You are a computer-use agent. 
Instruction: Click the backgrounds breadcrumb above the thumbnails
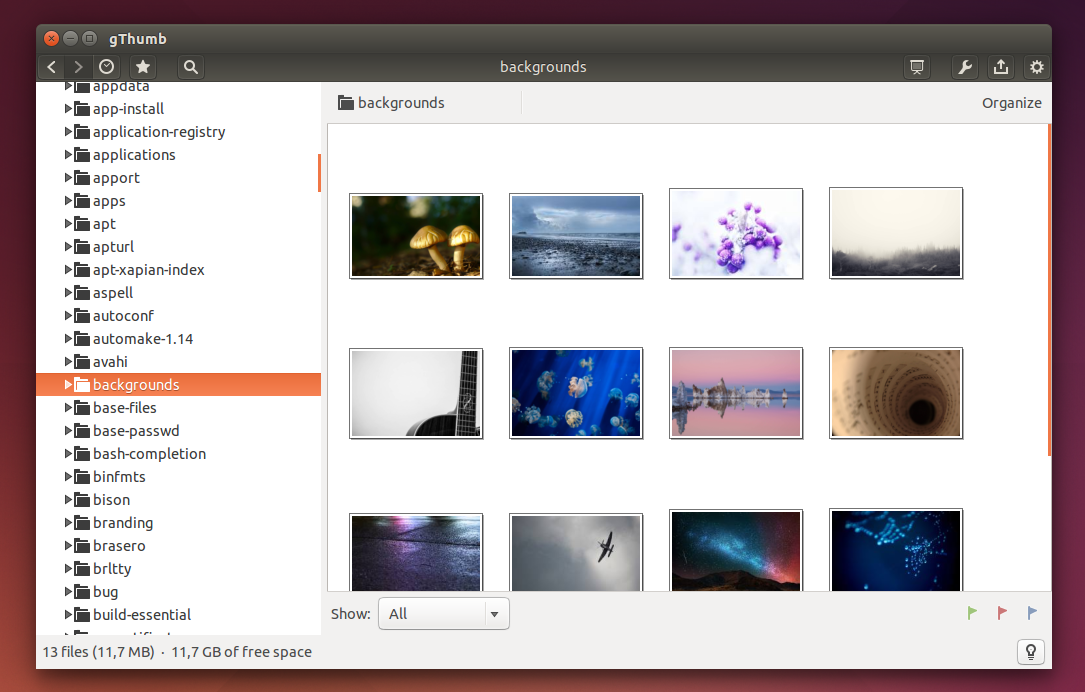click(x=401, y=102)
